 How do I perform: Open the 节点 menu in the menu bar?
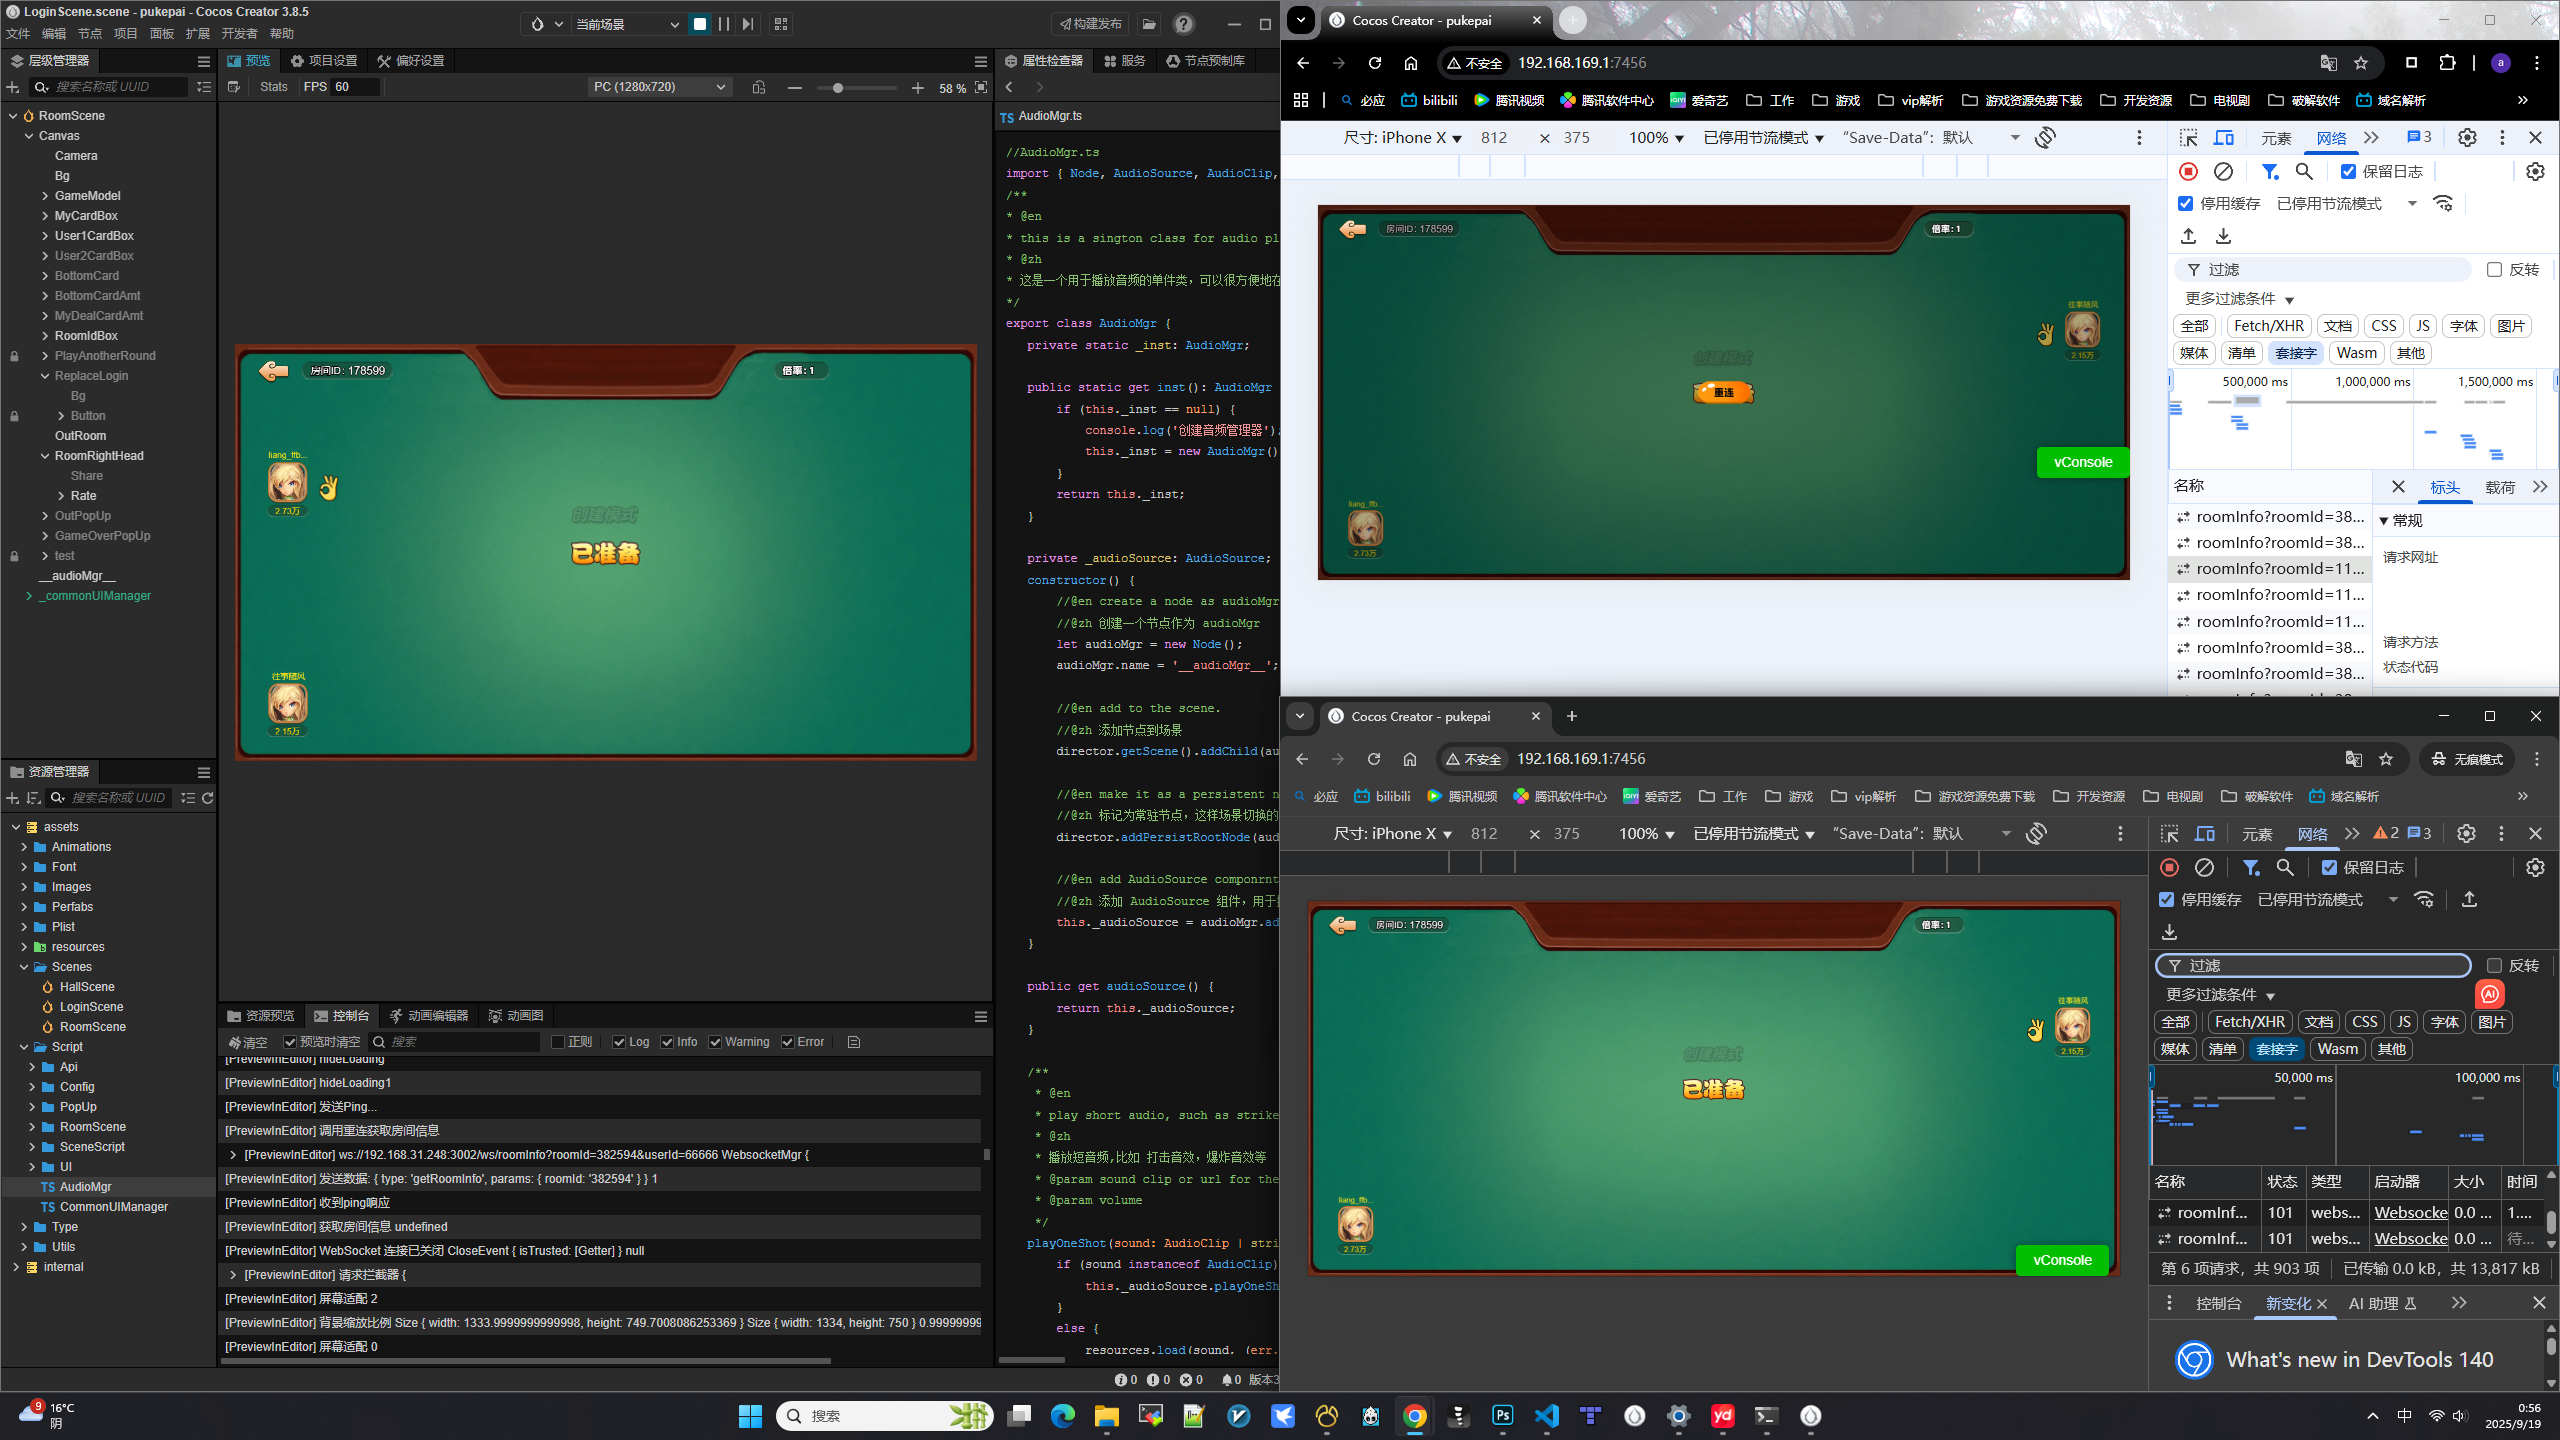(x=90, y=34)
